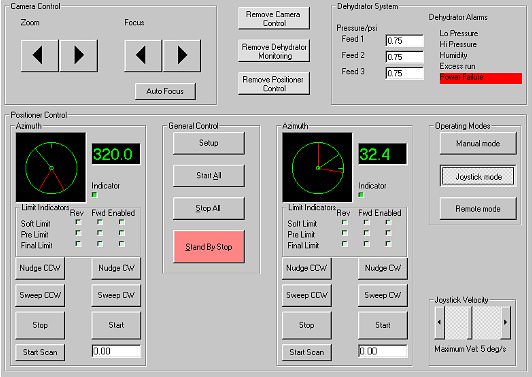This screenshot has height=377, width=532.
Task: Click the red Power Failure alarm
Action: (481, 78)
